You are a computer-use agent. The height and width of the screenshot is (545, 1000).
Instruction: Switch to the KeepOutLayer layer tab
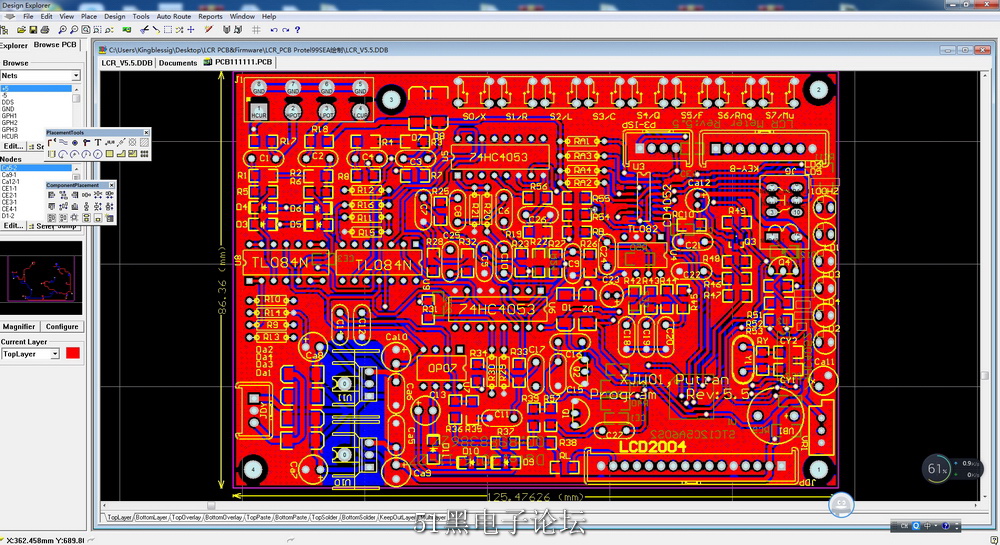(x=397, y=518)
